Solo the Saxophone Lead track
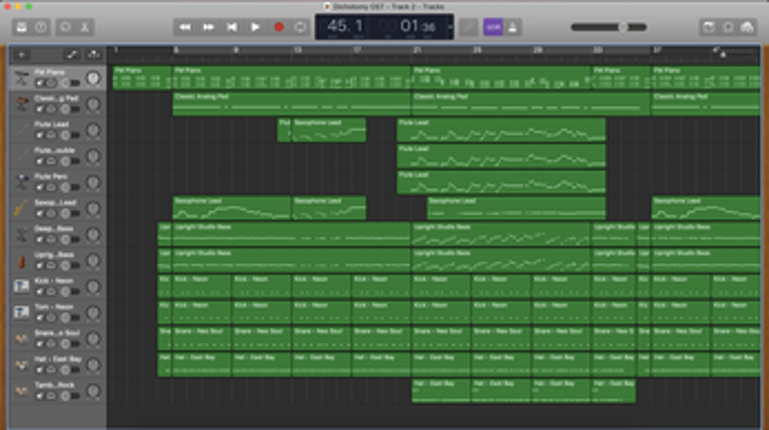The height and width of the screenshot is (430, 769). point(51,214)
